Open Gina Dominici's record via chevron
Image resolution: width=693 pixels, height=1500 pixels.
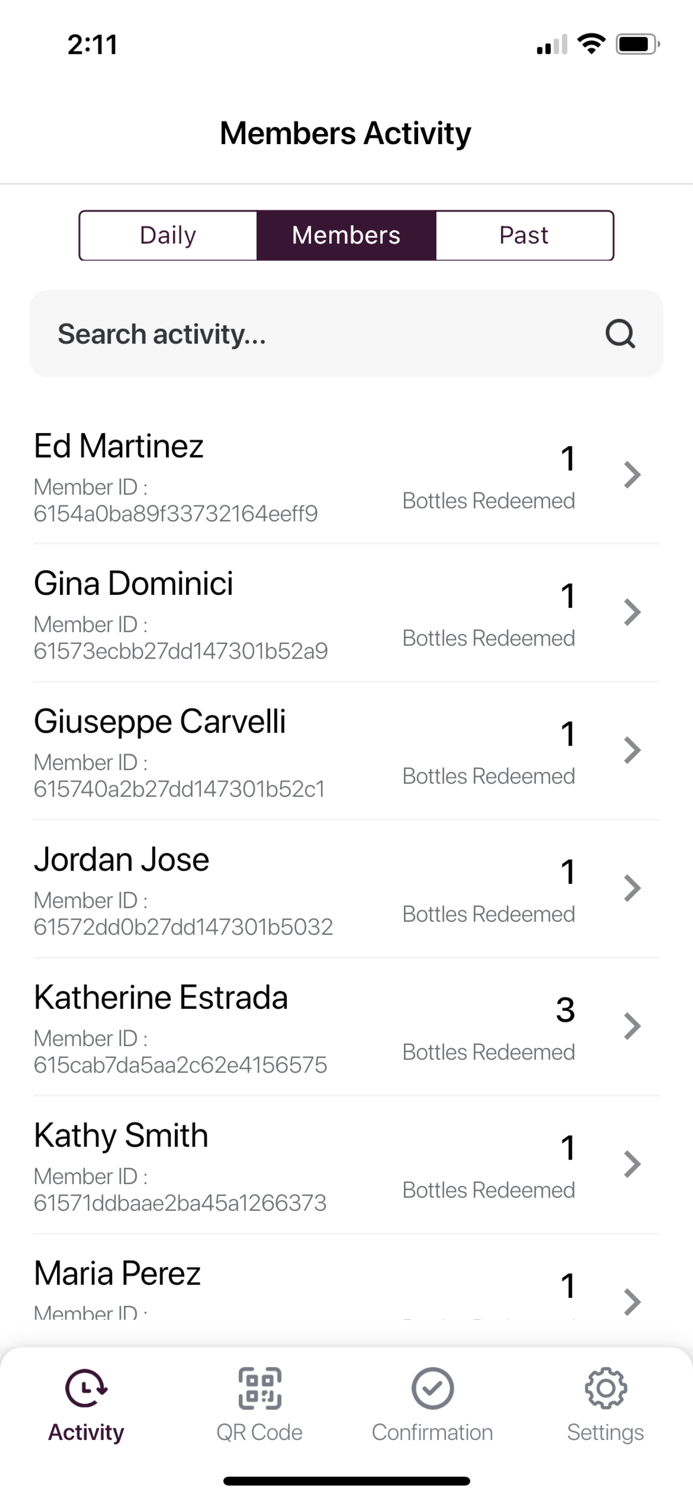631,612
